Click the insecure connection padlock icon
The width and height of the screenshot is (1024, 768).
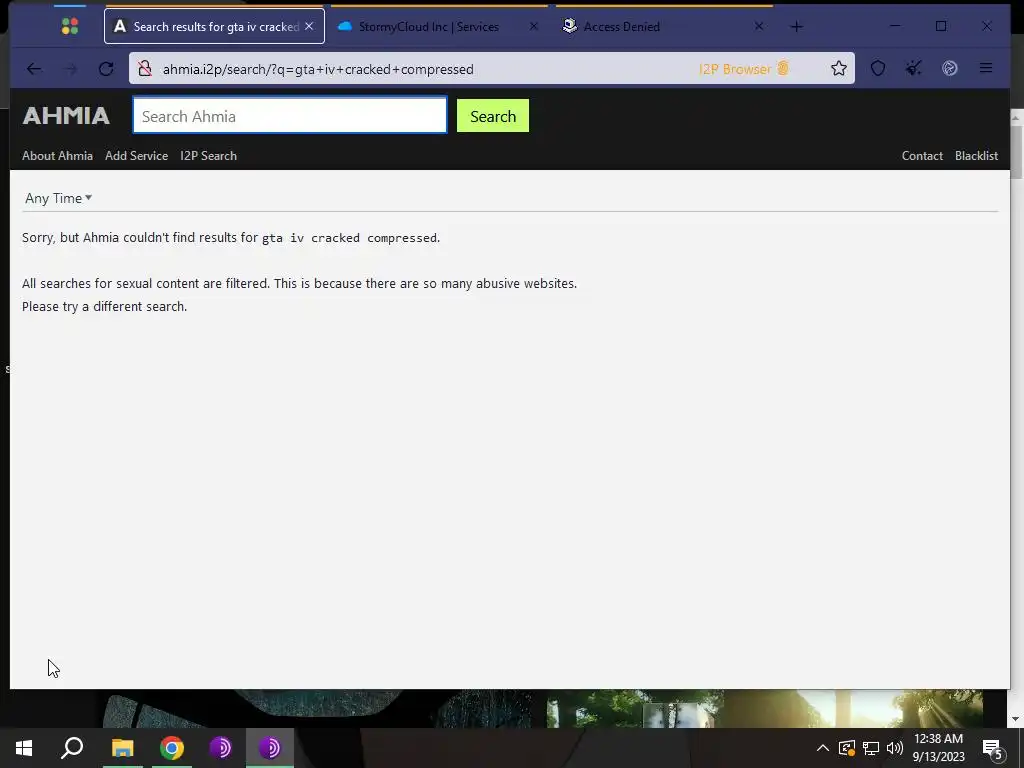coord(145,69)
